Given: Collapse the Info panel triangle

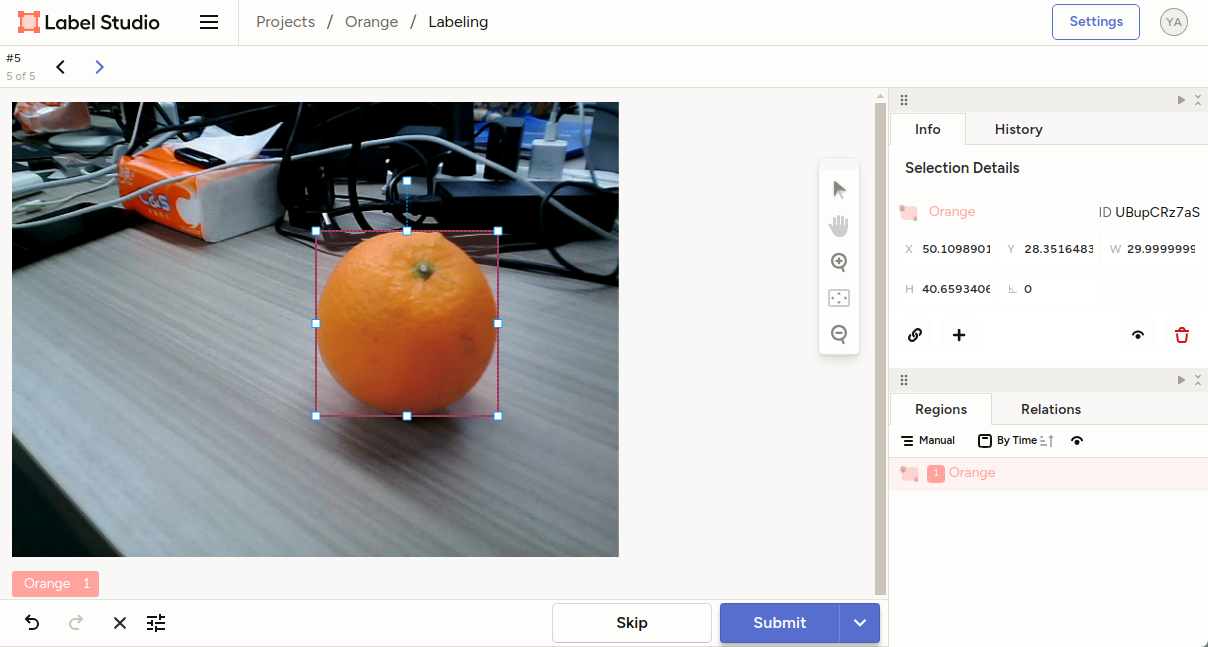Looking at the screenshot, I should pos(1182,100).
